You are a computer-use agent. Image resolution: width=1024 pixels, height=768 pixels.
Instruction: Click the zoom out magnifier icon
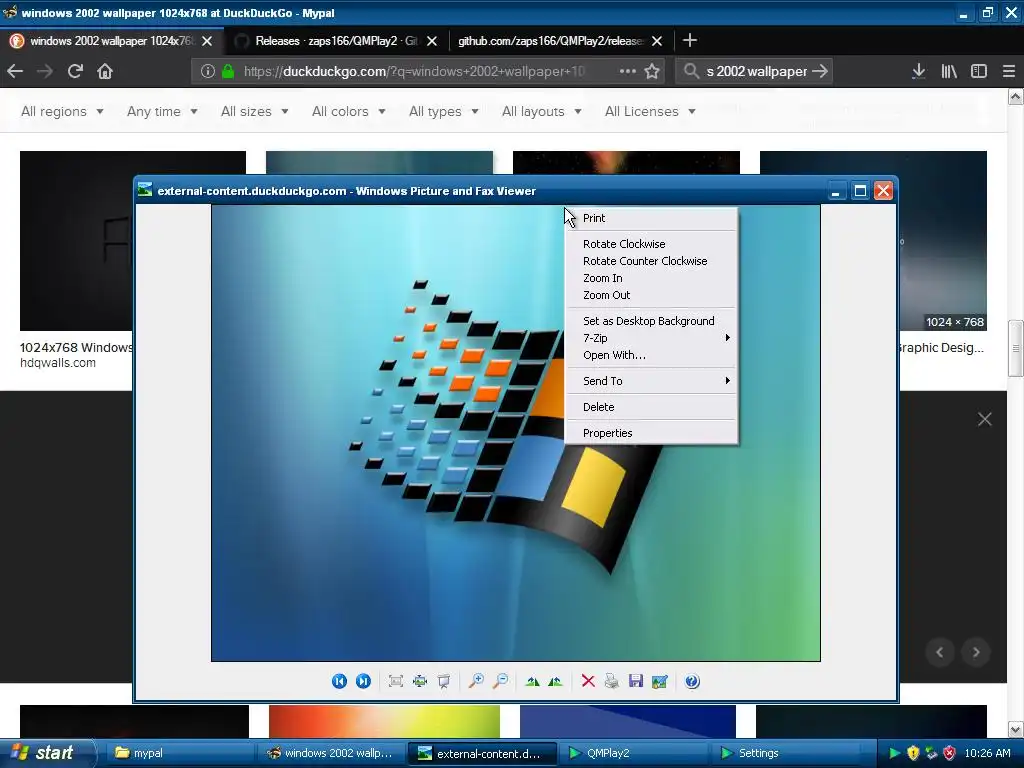click(500, 681)
